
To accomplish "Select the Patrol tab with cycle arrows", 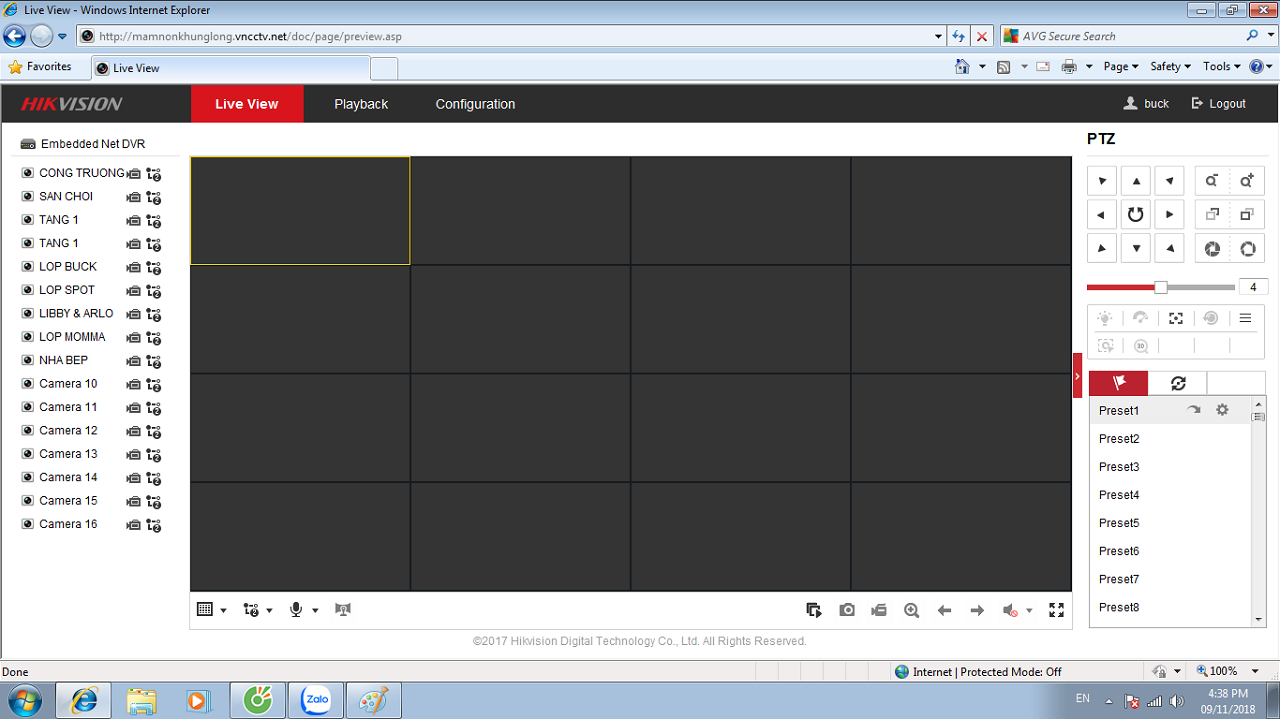I will click(1177, 383).
